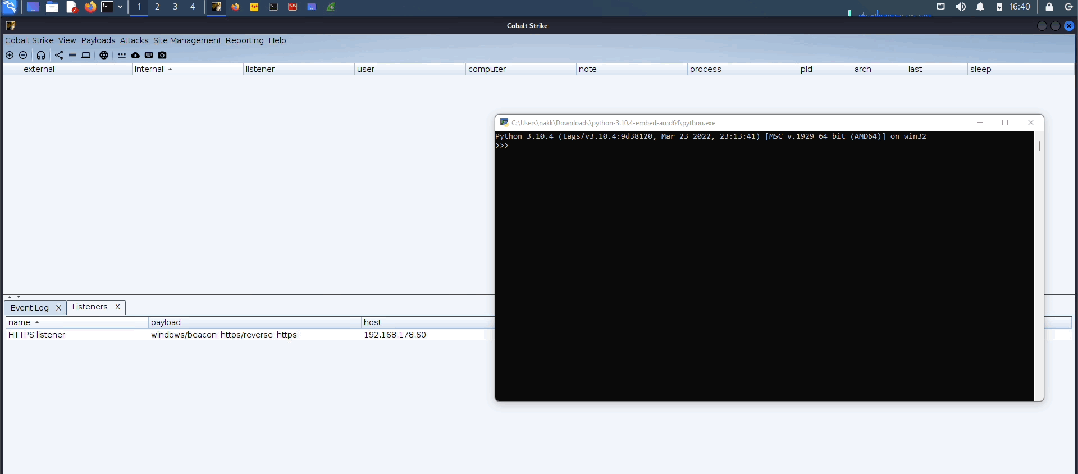Screen dimensions: 1078x474
Task: Sort sessions by the computer column
Action: pos(521,69)
